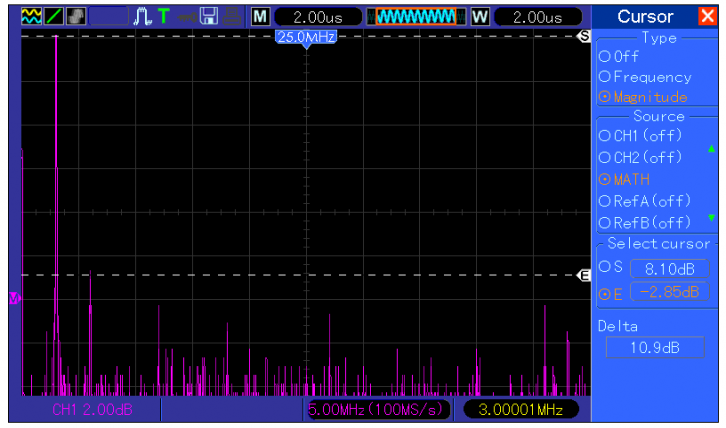Click the CH1 2.00dB scale readout
This screenshot has height=428, width=726.
click(x=91, y=410)
